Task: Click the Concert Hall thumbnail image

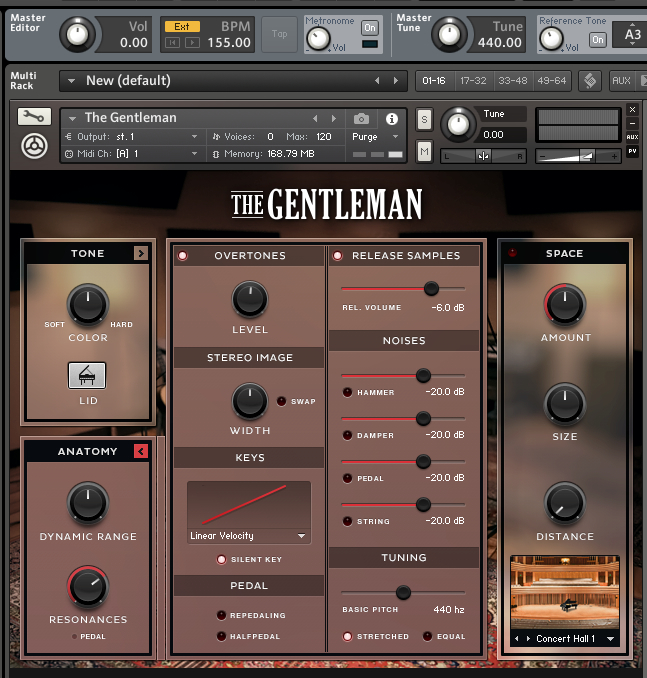Action: (565, 593)
